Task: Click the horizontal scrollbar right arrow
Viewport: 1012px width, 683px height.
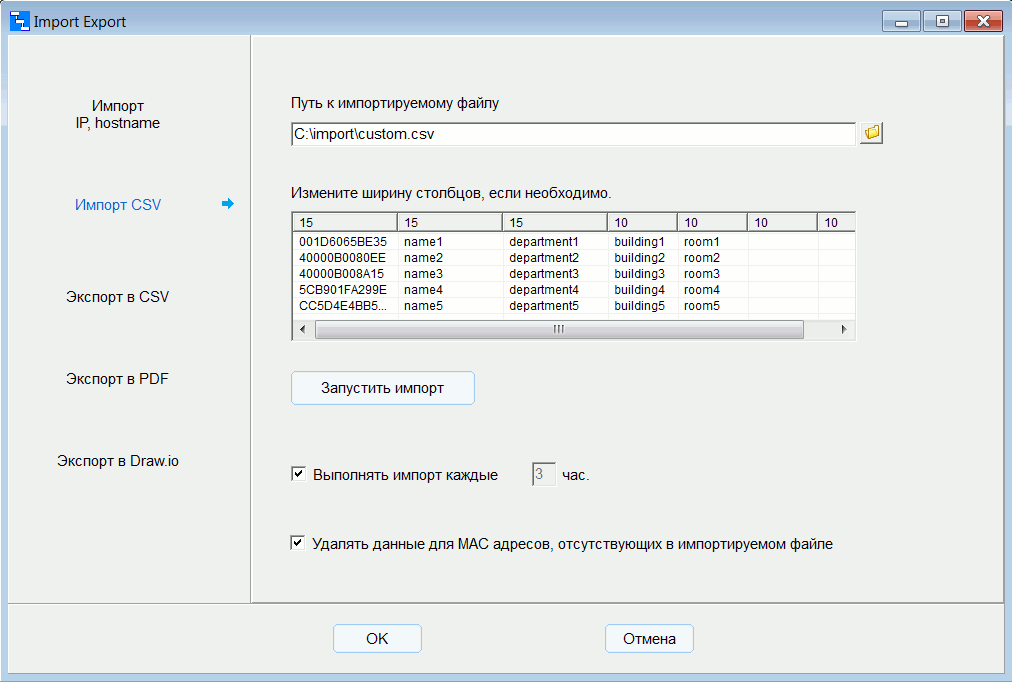Action: click(844, 330)
